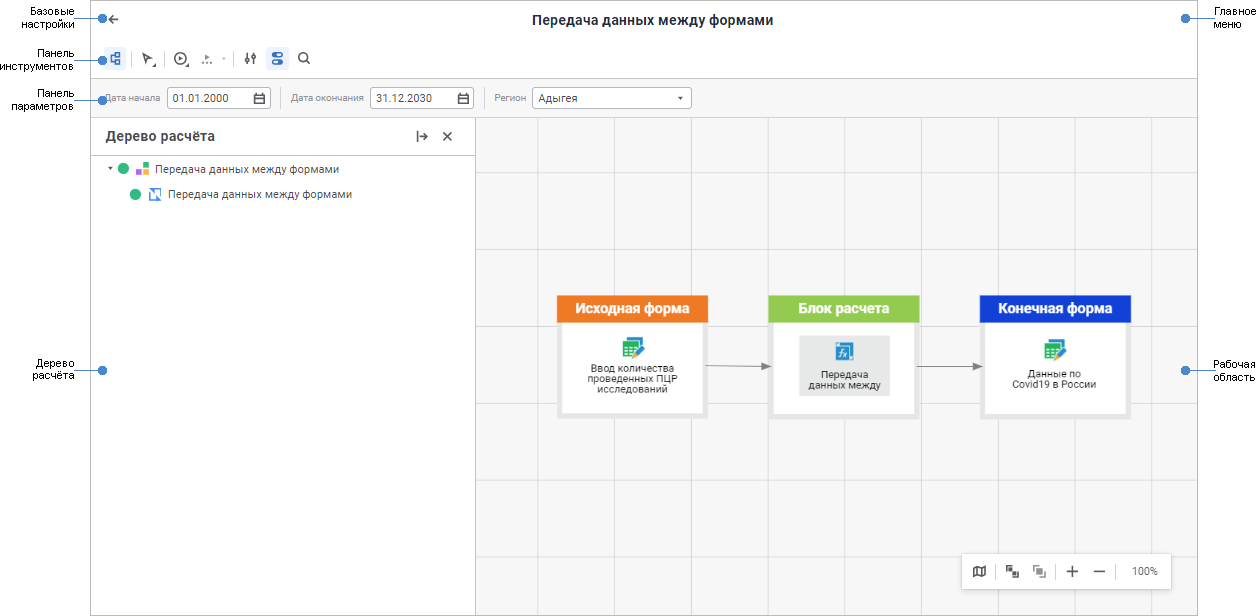Viewport: 1256px width, 616px height.
Task: Collapse the root tree node Передача данных
Action: [110, 169]
